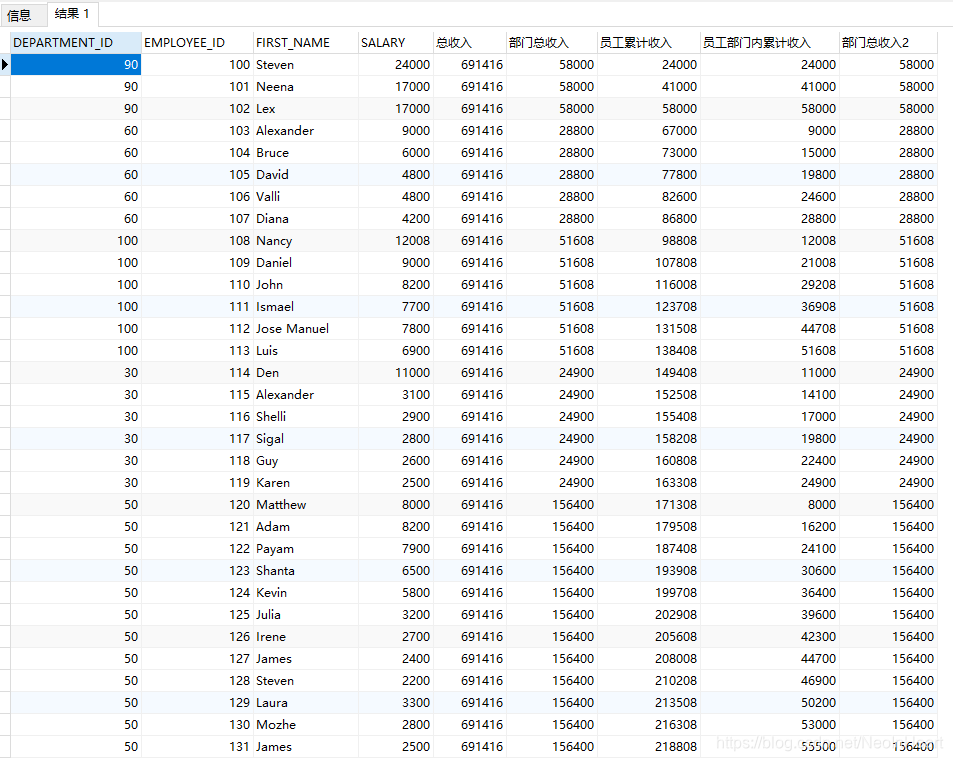The height and width of the screenshot is (761, 953).
Task: Select employee ID cell 131
Action: (198, 746)
